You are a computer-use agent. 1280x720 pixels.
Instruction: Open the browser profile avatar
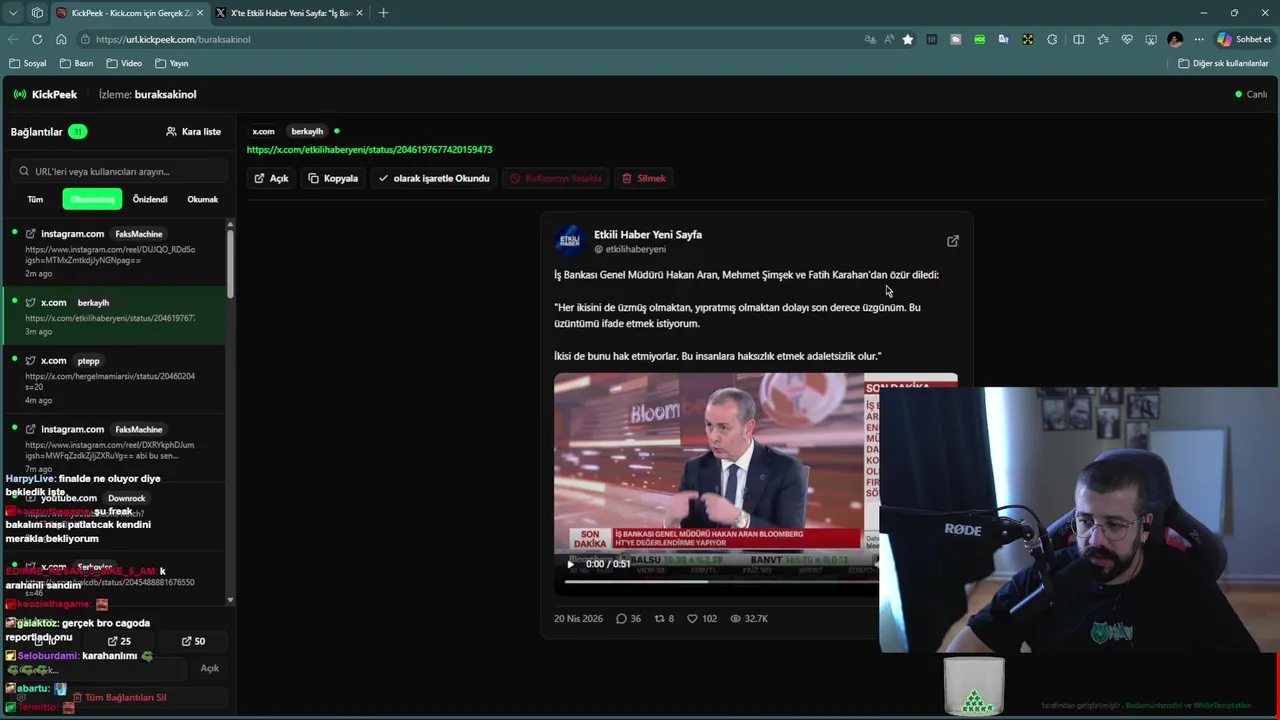(1175, 39)
